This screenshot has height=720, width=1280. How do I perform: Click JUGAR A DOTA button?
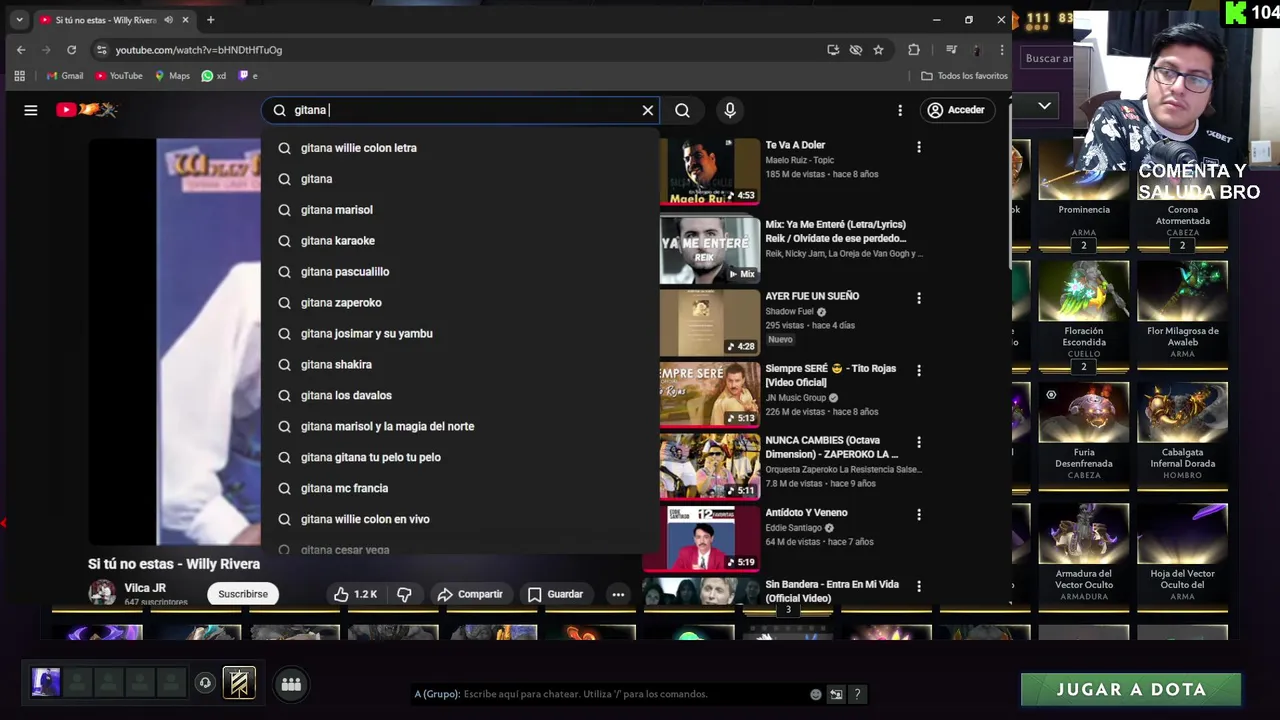[x=1131, y=689]
